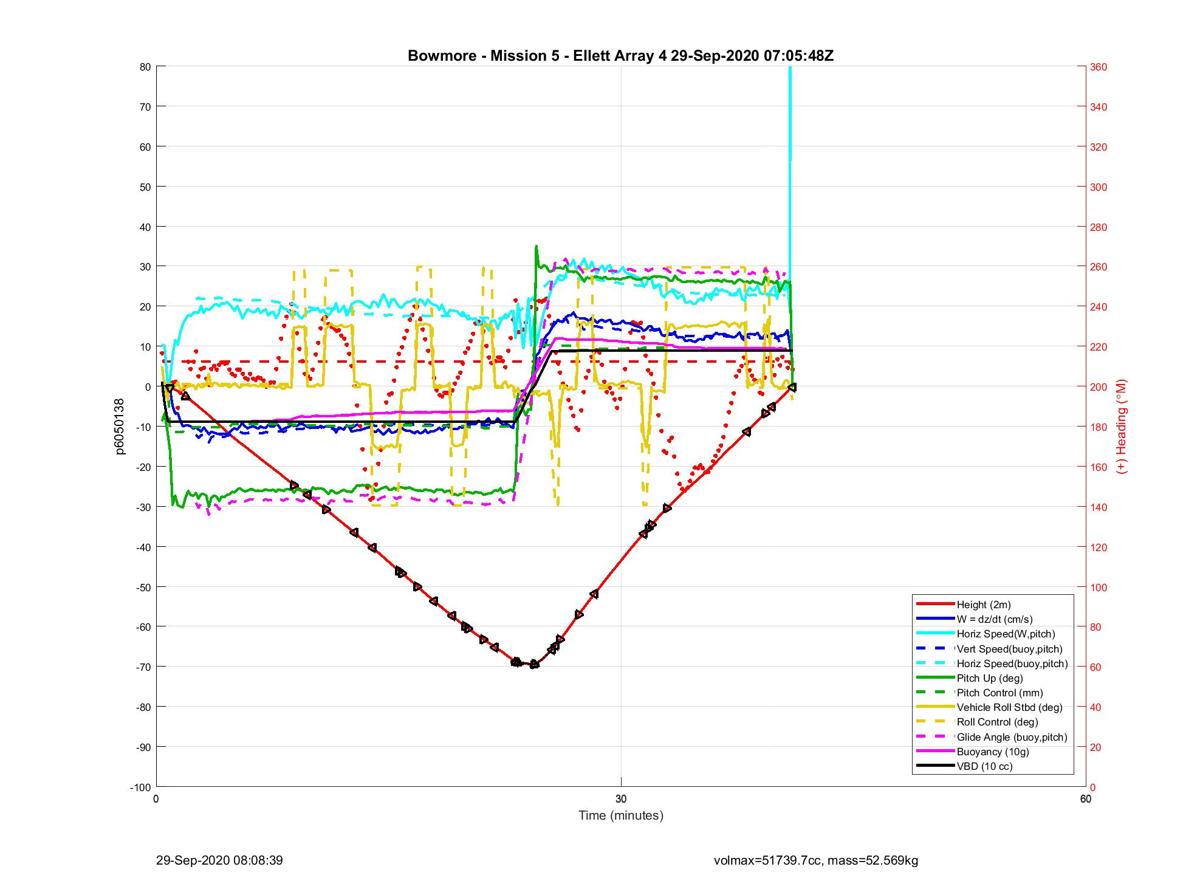This screenshot has height=885, width=1200.
Task: Select right heading axis tick '300'
Action: (1098, 187)
